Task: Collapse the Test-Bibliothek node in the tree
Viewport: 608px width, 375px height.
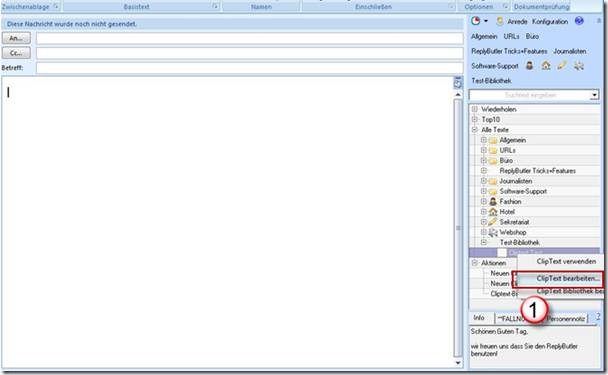Action: pos(484,242)
